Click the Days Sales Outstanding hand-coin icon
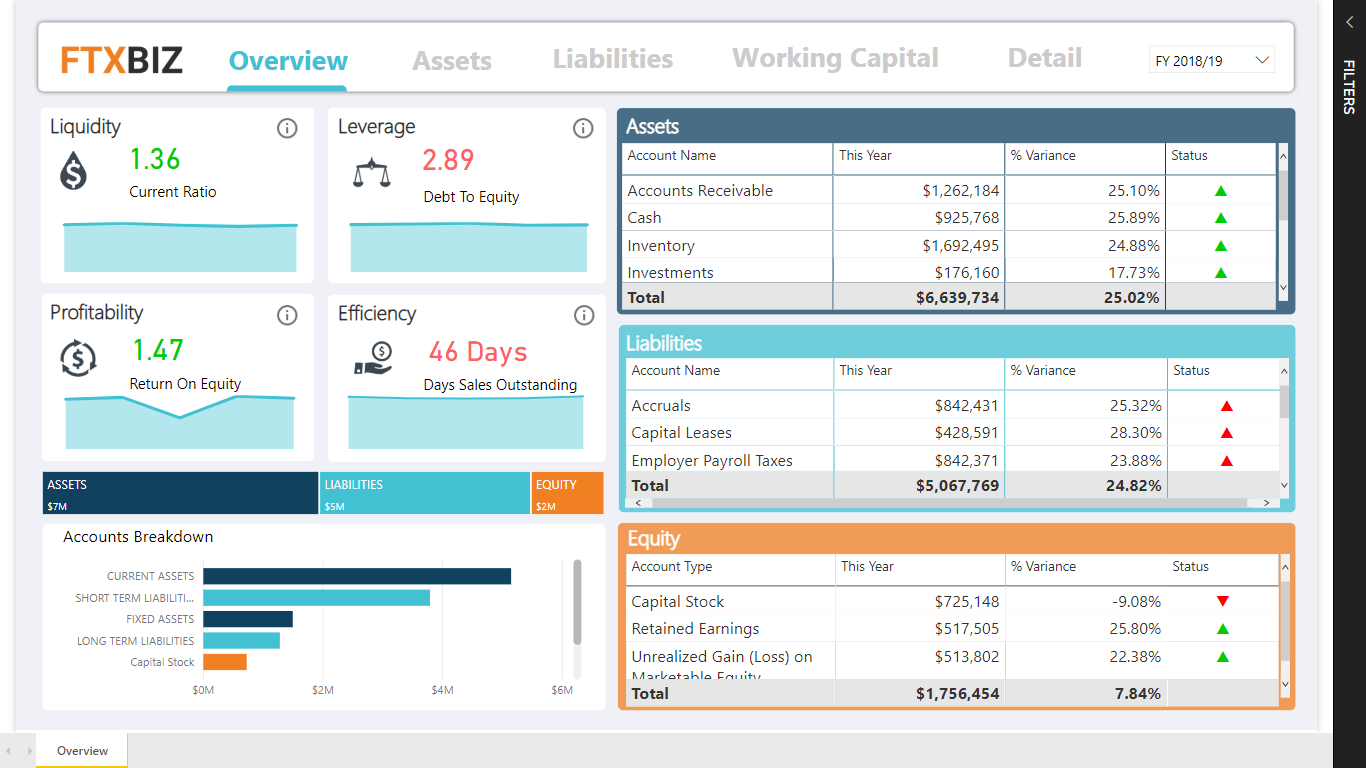The height and width of the screenshot is (768, 1366). coord(374,359)
